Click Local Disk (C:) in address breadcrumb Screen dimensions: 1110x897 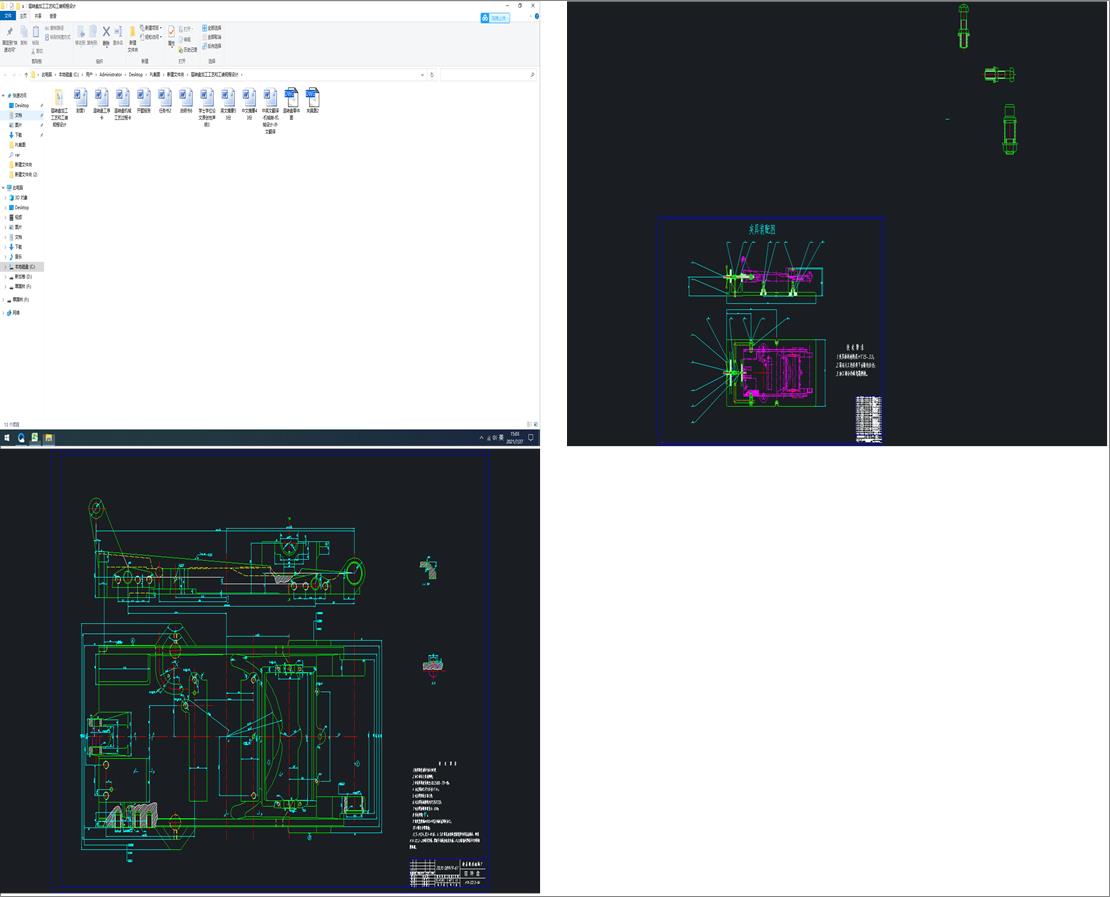69,74
